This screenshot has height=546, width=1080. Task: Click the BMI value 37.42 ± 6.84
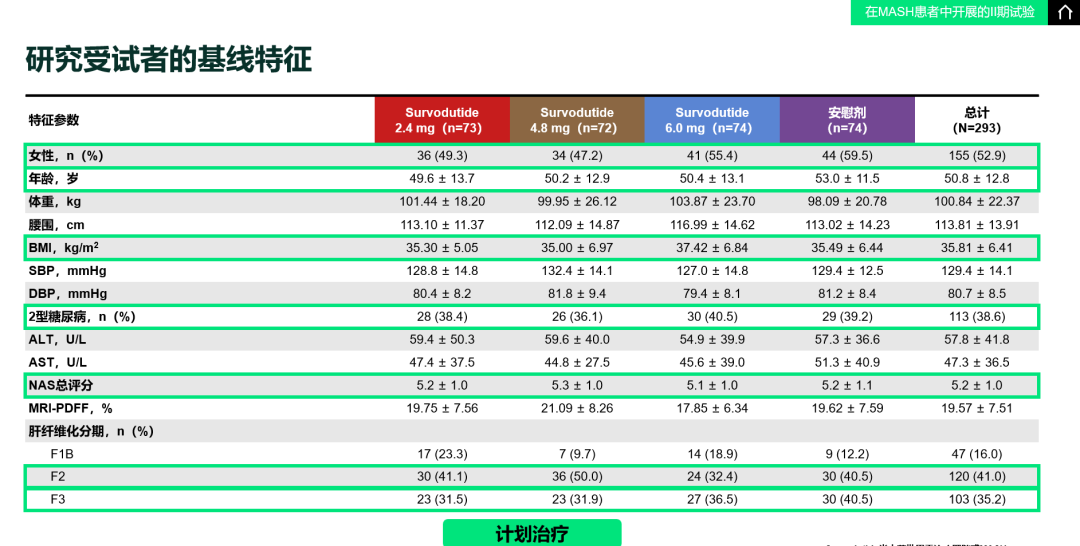tap(712, 247)
